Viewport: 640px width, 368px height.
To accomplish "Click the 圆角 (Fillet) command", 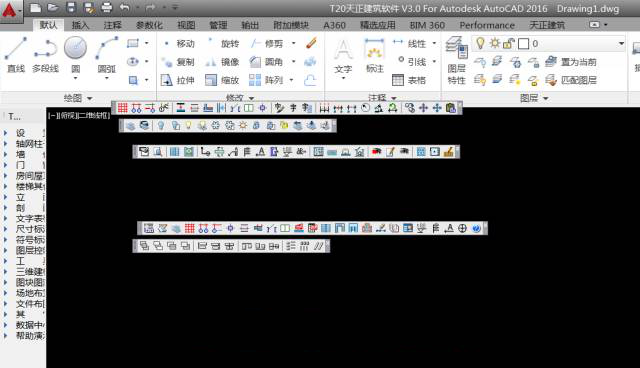I will pyautogui.click(x=267, y=62).
